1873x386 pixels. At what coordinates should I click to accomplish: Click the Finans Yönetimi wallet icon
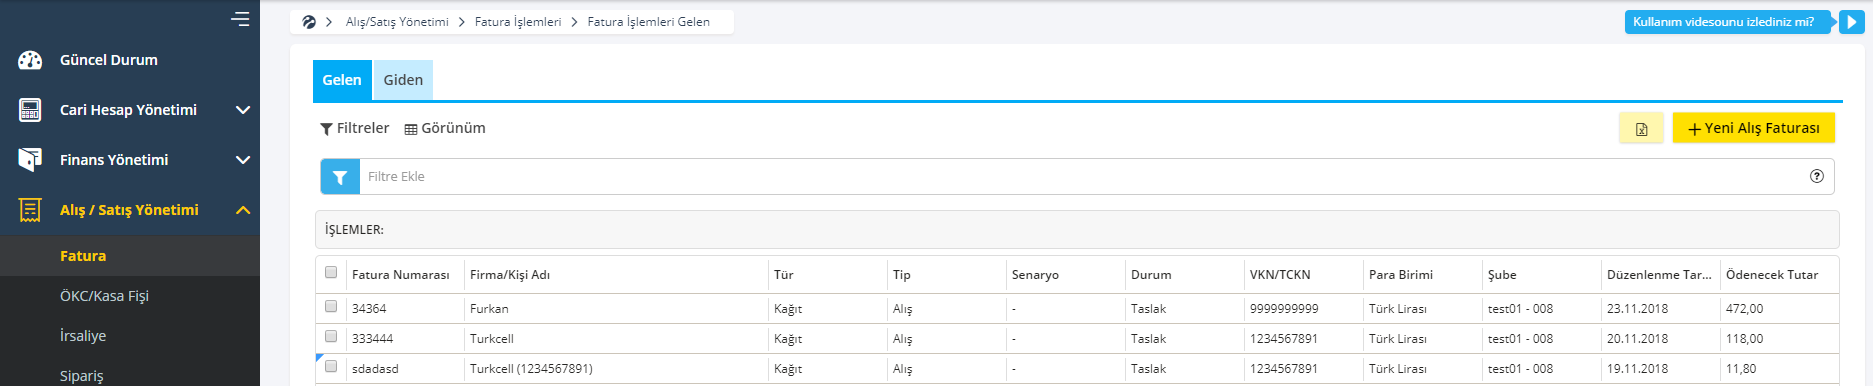click(x=30, y=160)
